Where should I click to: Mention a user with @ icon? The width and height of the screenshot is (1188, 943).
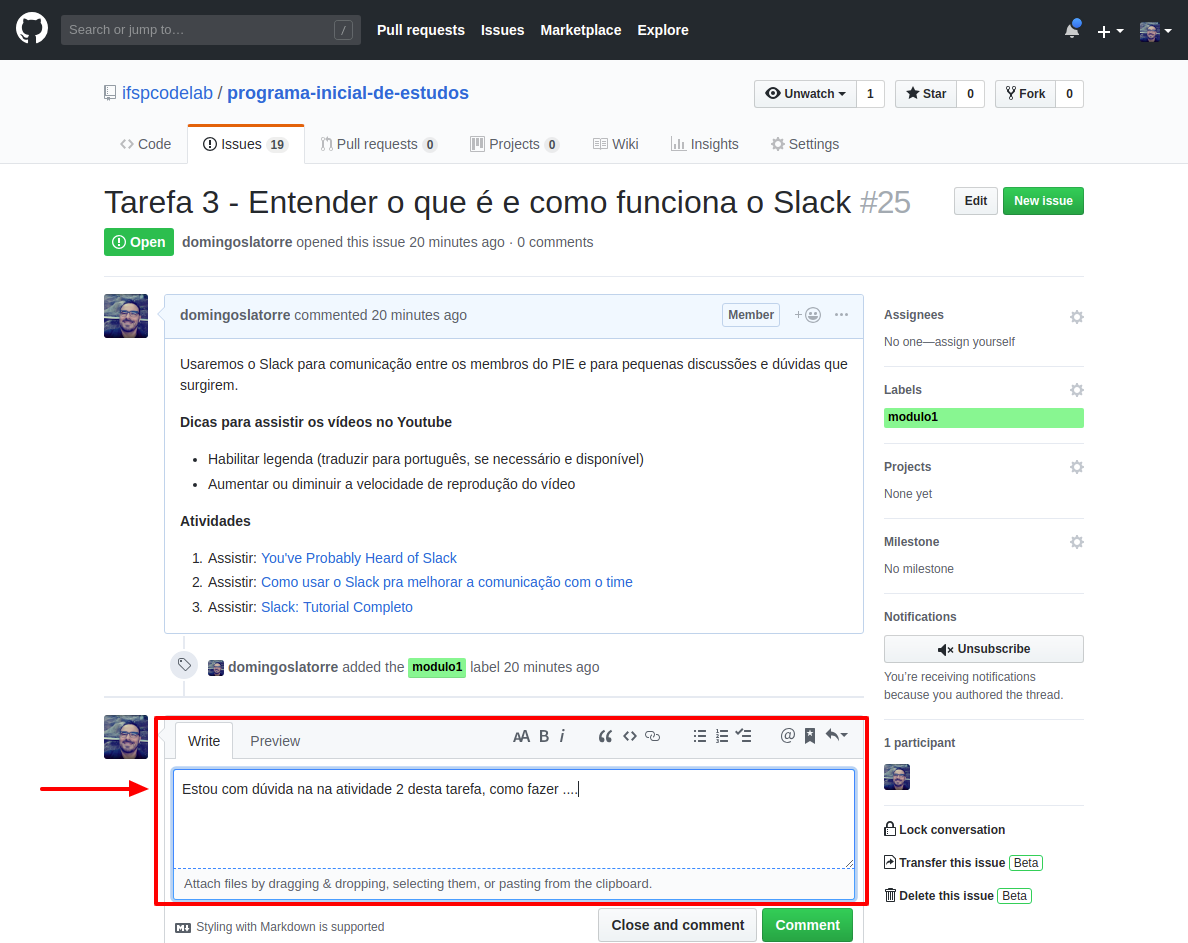coord(788,735)
